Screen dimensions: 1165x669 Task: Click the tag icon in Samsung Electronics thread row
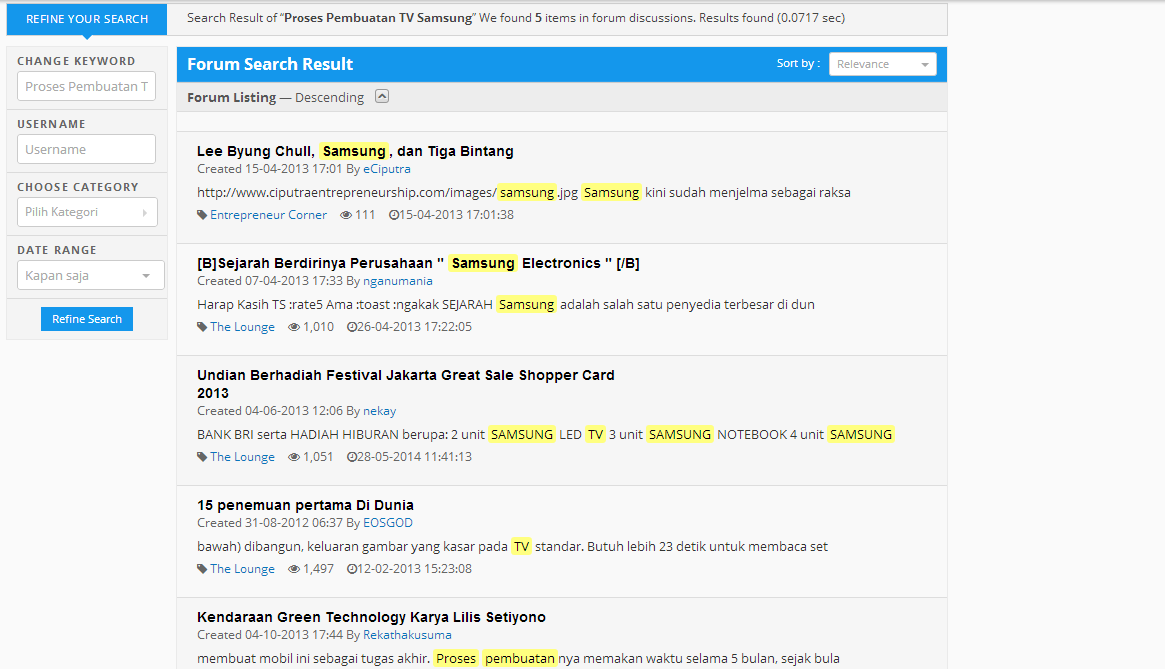(202, 327)
